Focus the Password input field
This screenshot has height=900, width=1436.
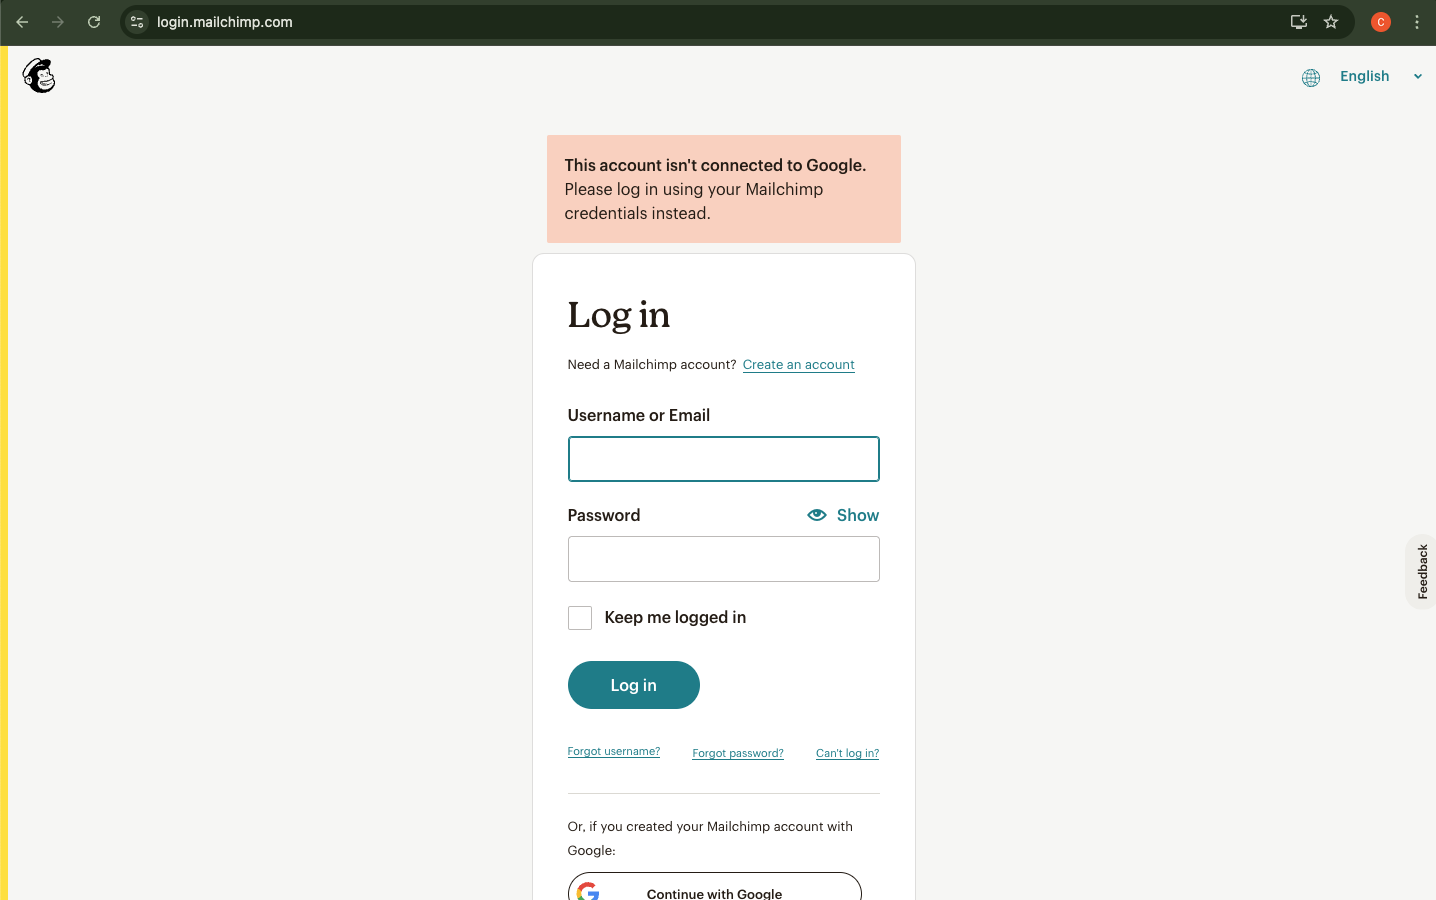(724, 559)
